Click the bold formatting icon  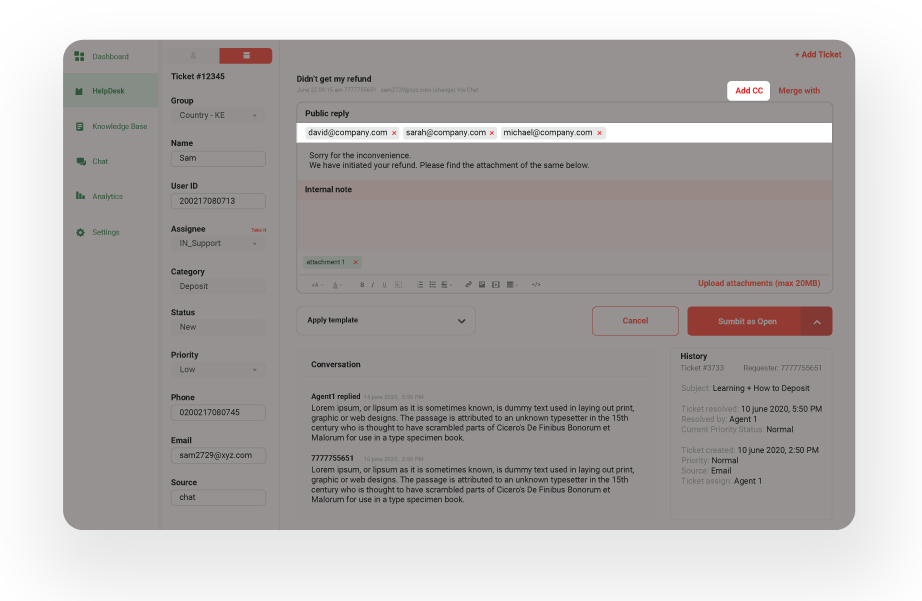pyautogui.click(x=362, y=285)
